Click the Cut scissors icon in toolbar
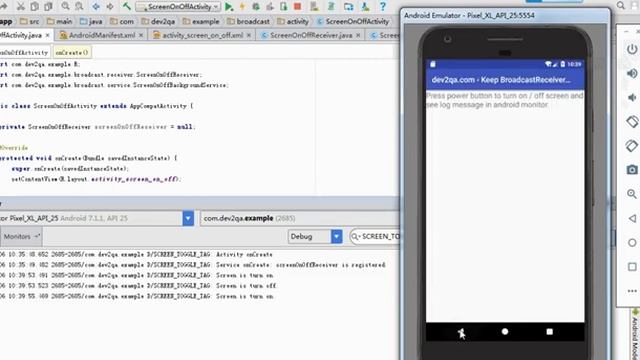 tap(20, 6)
